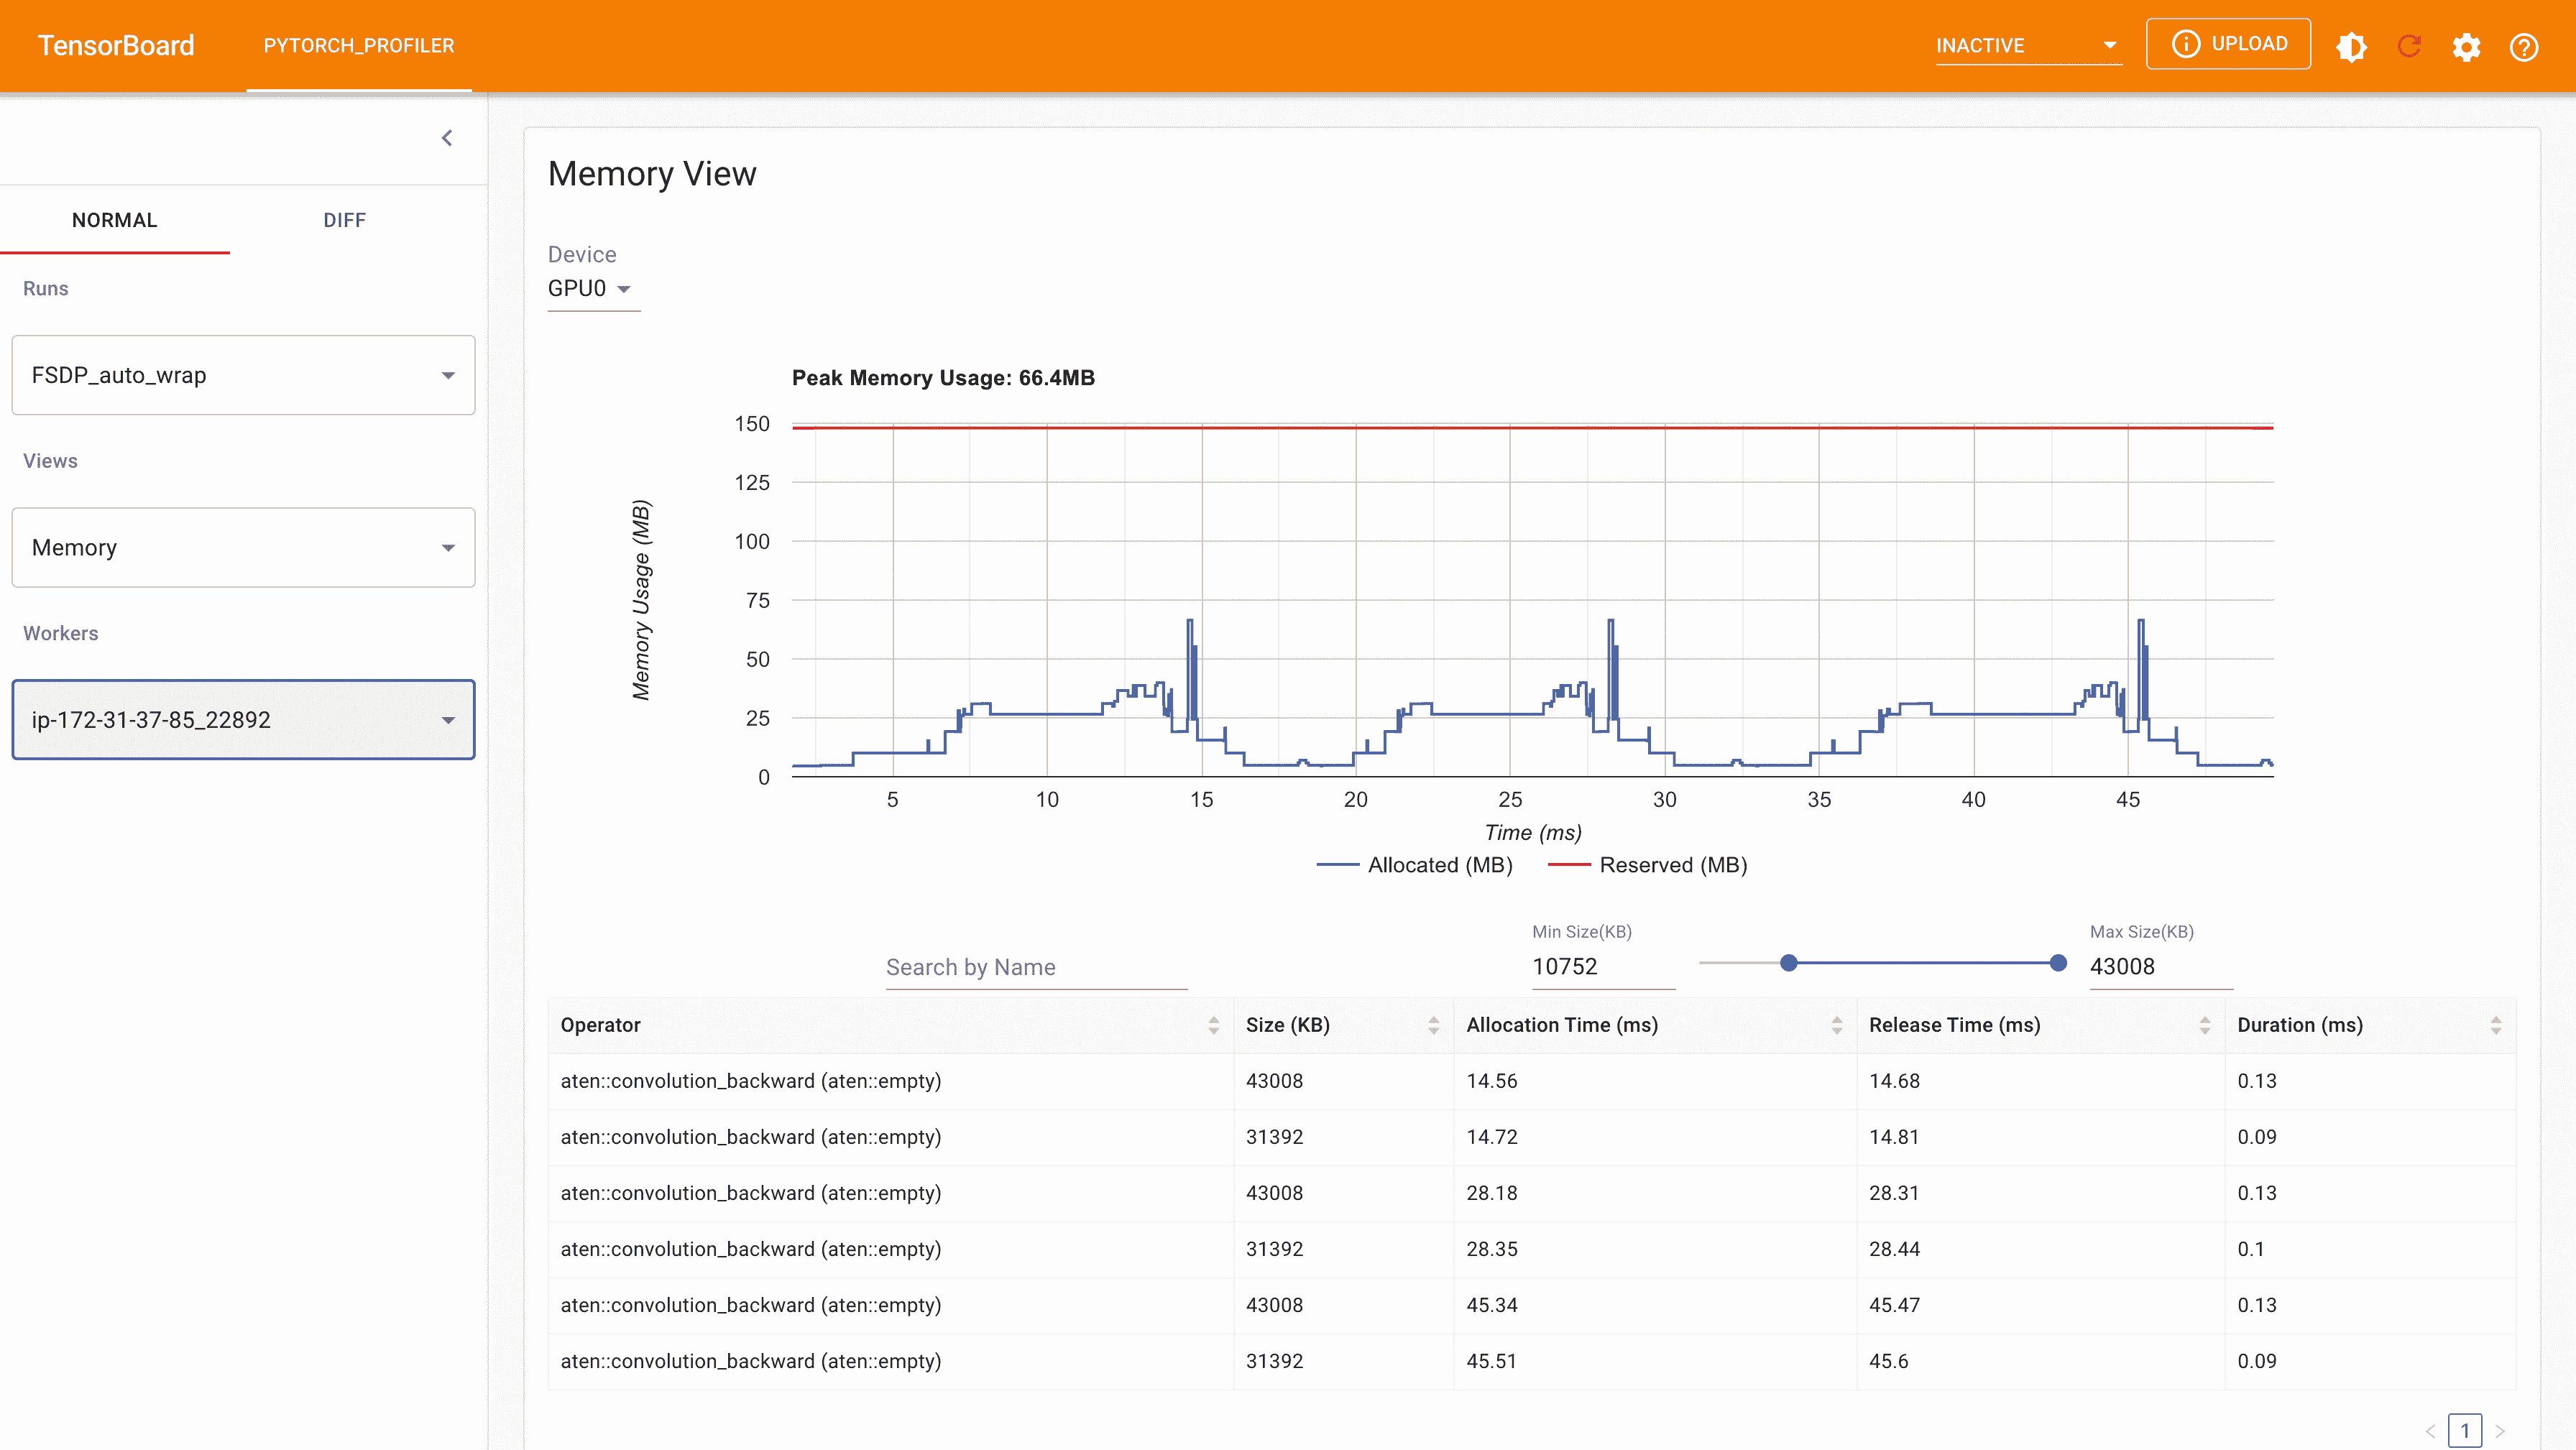Focus the Search by Name field
The image size is (2576, 1450).
(x=1035, y=967)
